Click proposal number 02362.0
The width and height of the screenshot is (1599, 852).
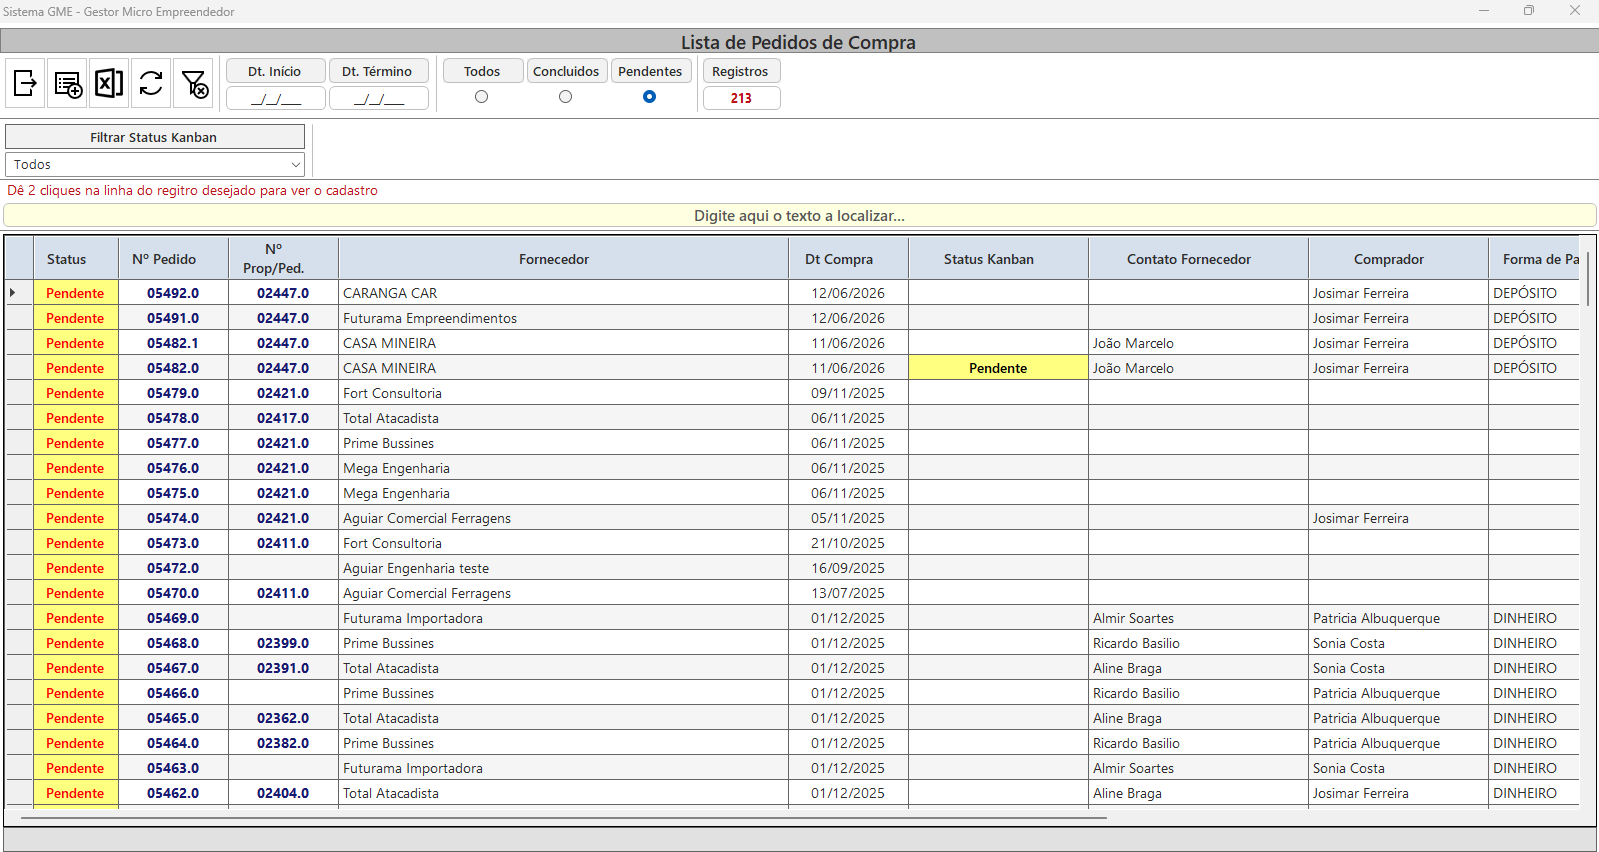pyautogui.click(x=283, y=718)
